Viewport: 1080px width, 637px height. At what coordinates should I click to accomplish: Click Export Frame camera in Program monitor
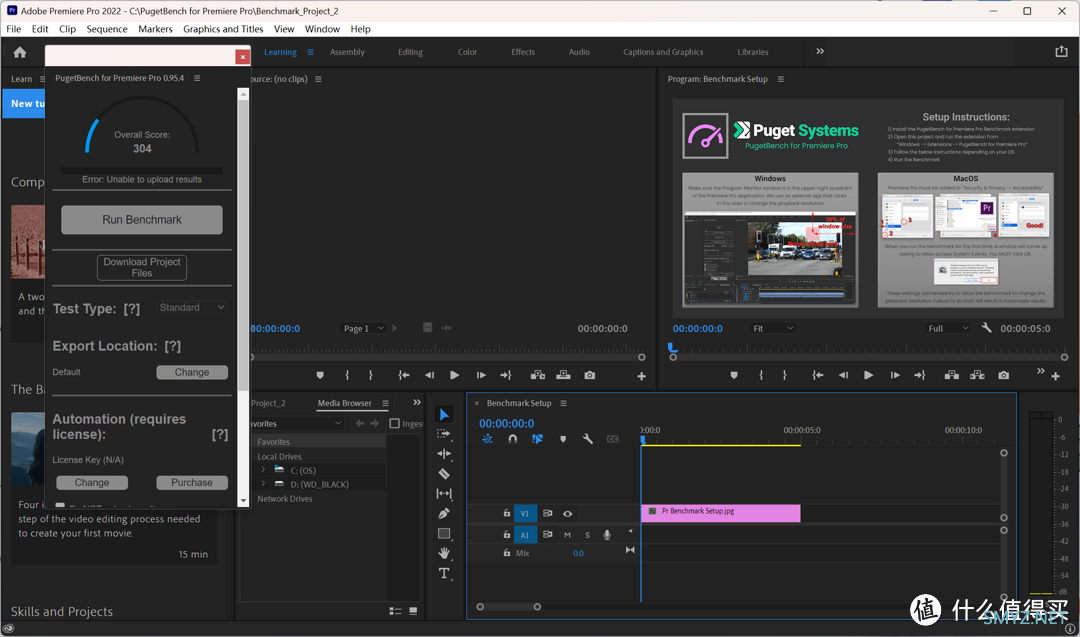pos(1004,375)
